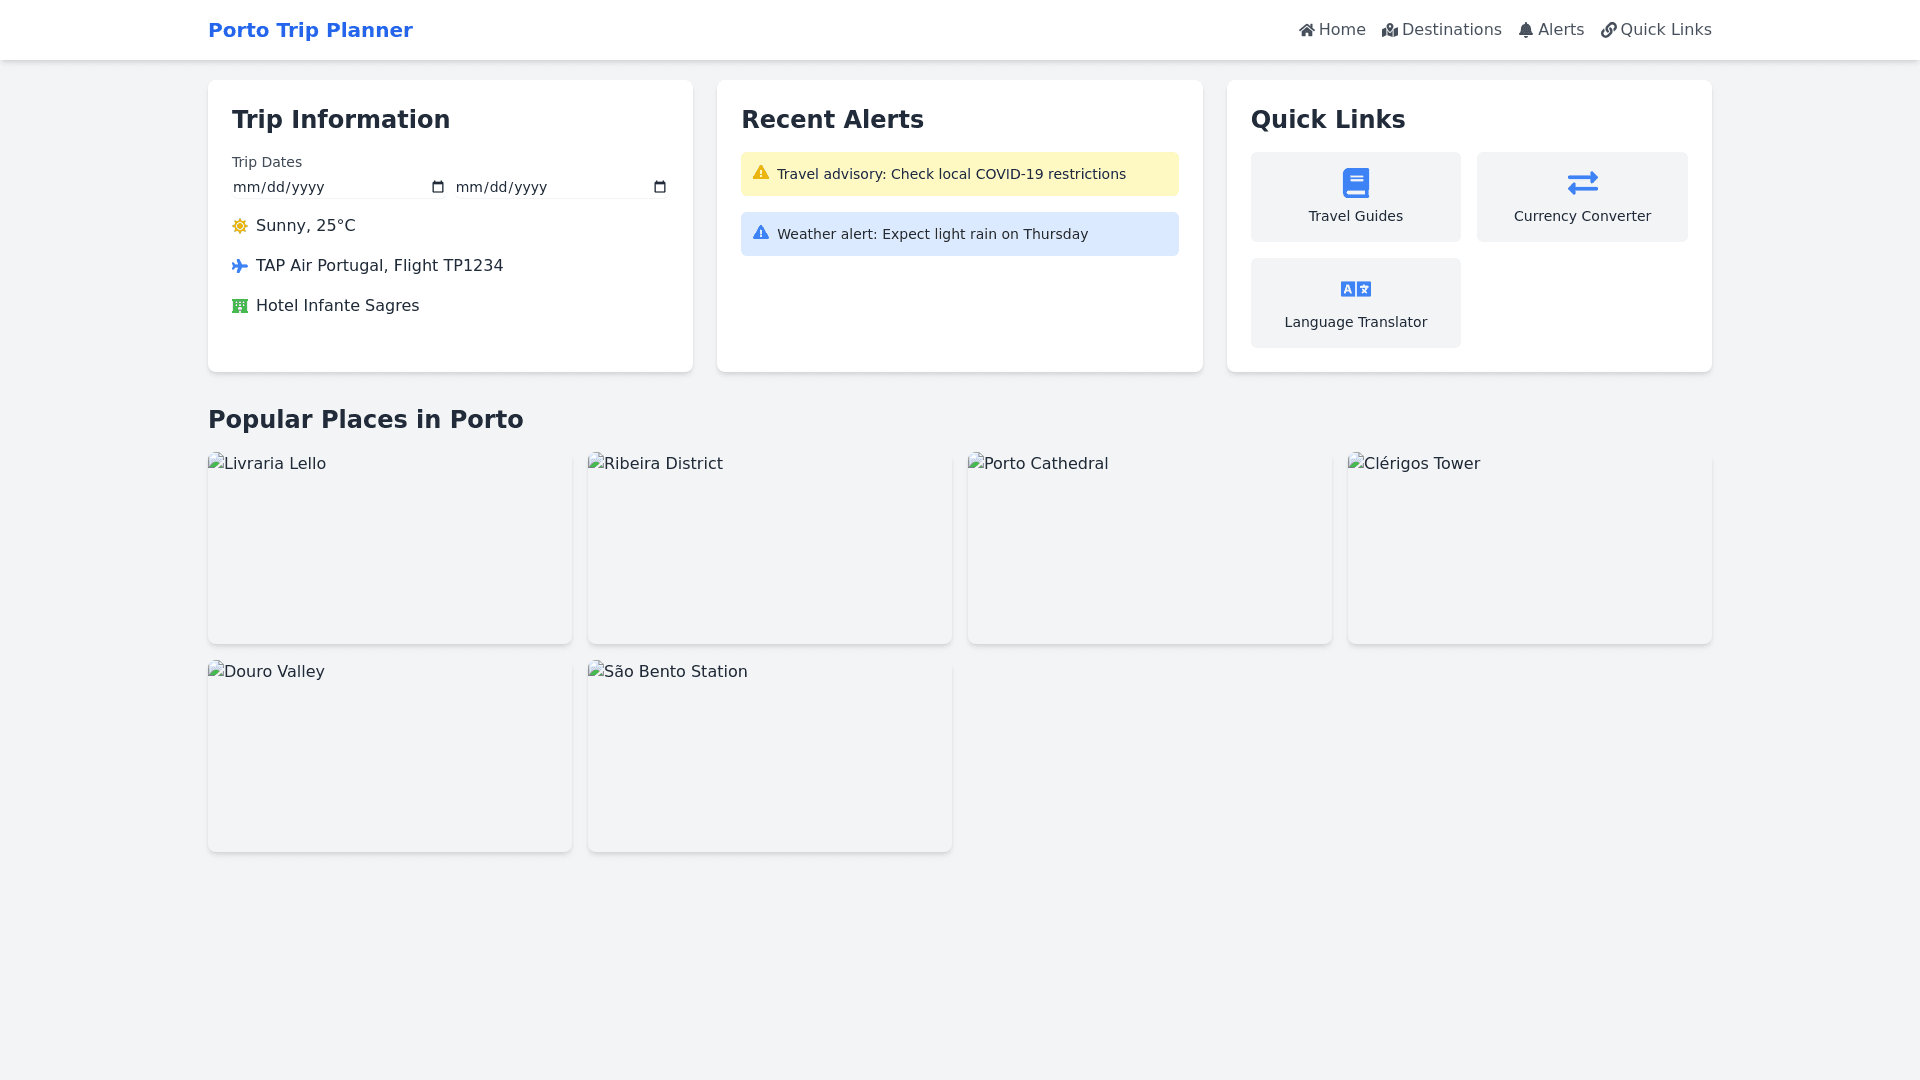Click the sun weather icon
The height and width of the screenshot is (1080, 1920).
[240, 226]
